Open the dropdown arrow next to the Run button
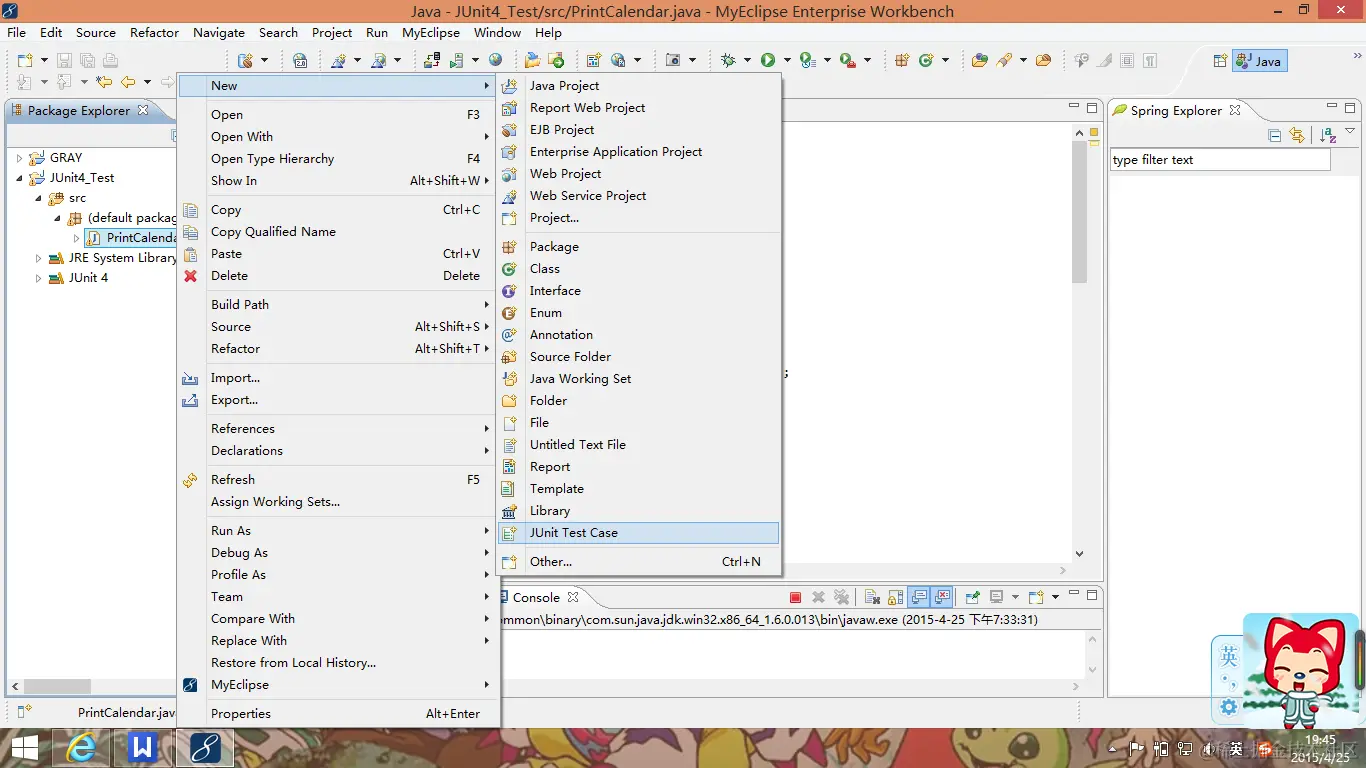1366x768 pixels. point(787,60)
